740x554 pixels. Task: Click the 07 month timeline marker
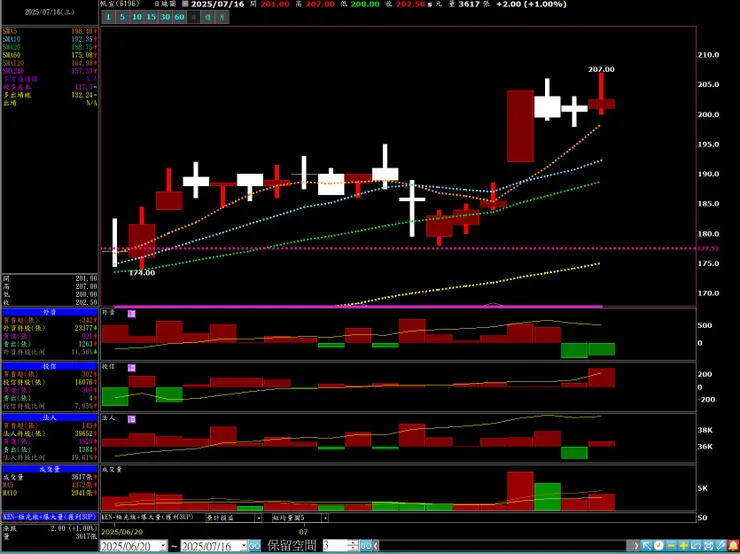tap(305, 532)
